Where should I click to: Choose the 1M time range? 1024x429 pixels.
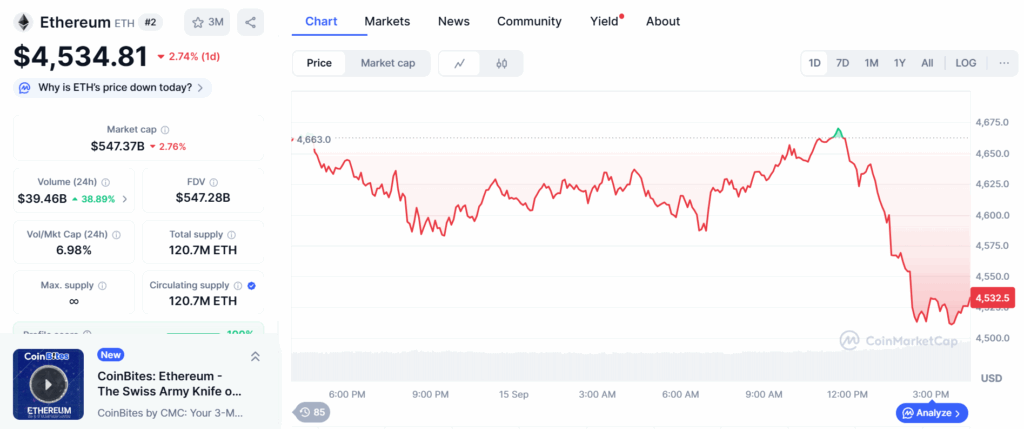click(x=871, y=63)
